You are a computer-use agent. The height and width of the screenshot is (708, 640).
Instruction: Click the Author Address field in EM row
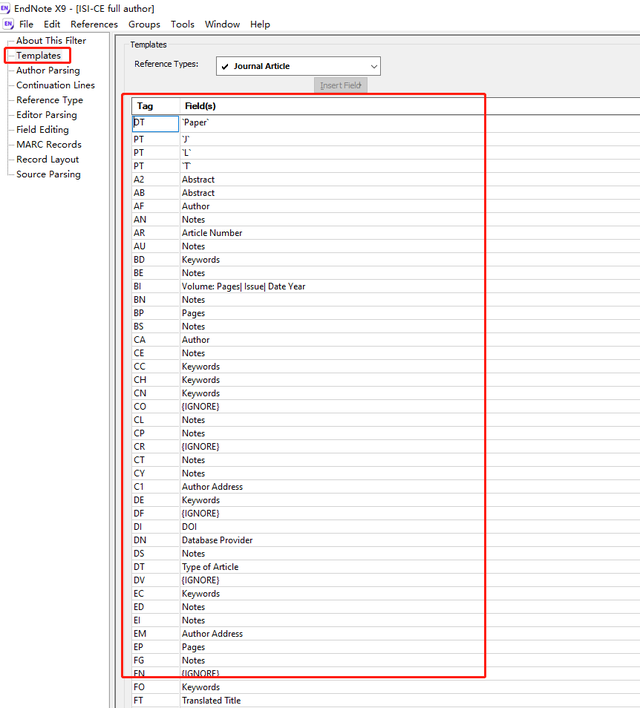coord(410,634)
